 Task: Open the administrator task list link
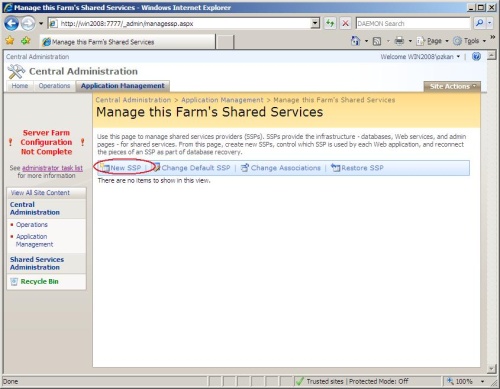click(x=52, y=168)
